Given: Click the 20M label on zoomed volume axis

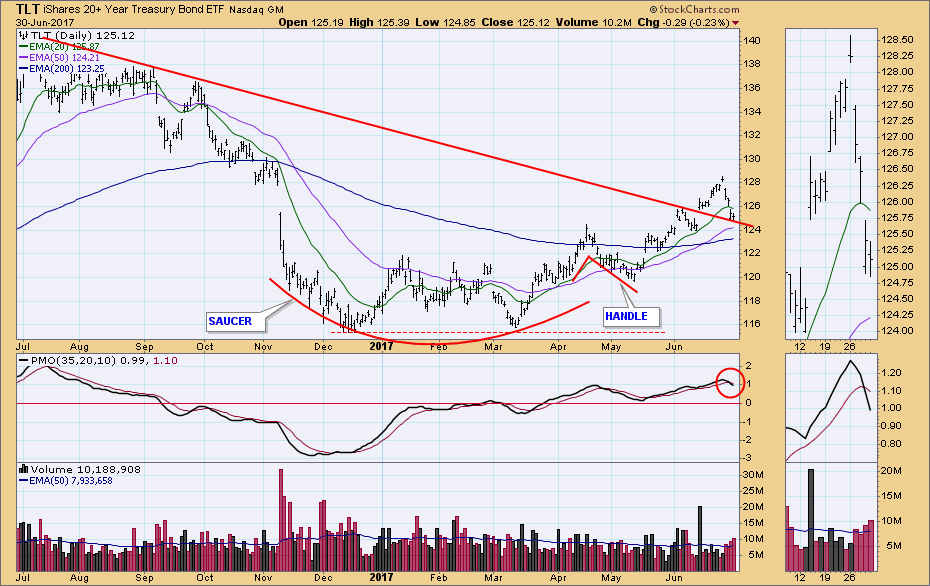Looking at the screenshot, I should [x=891, y=471].
